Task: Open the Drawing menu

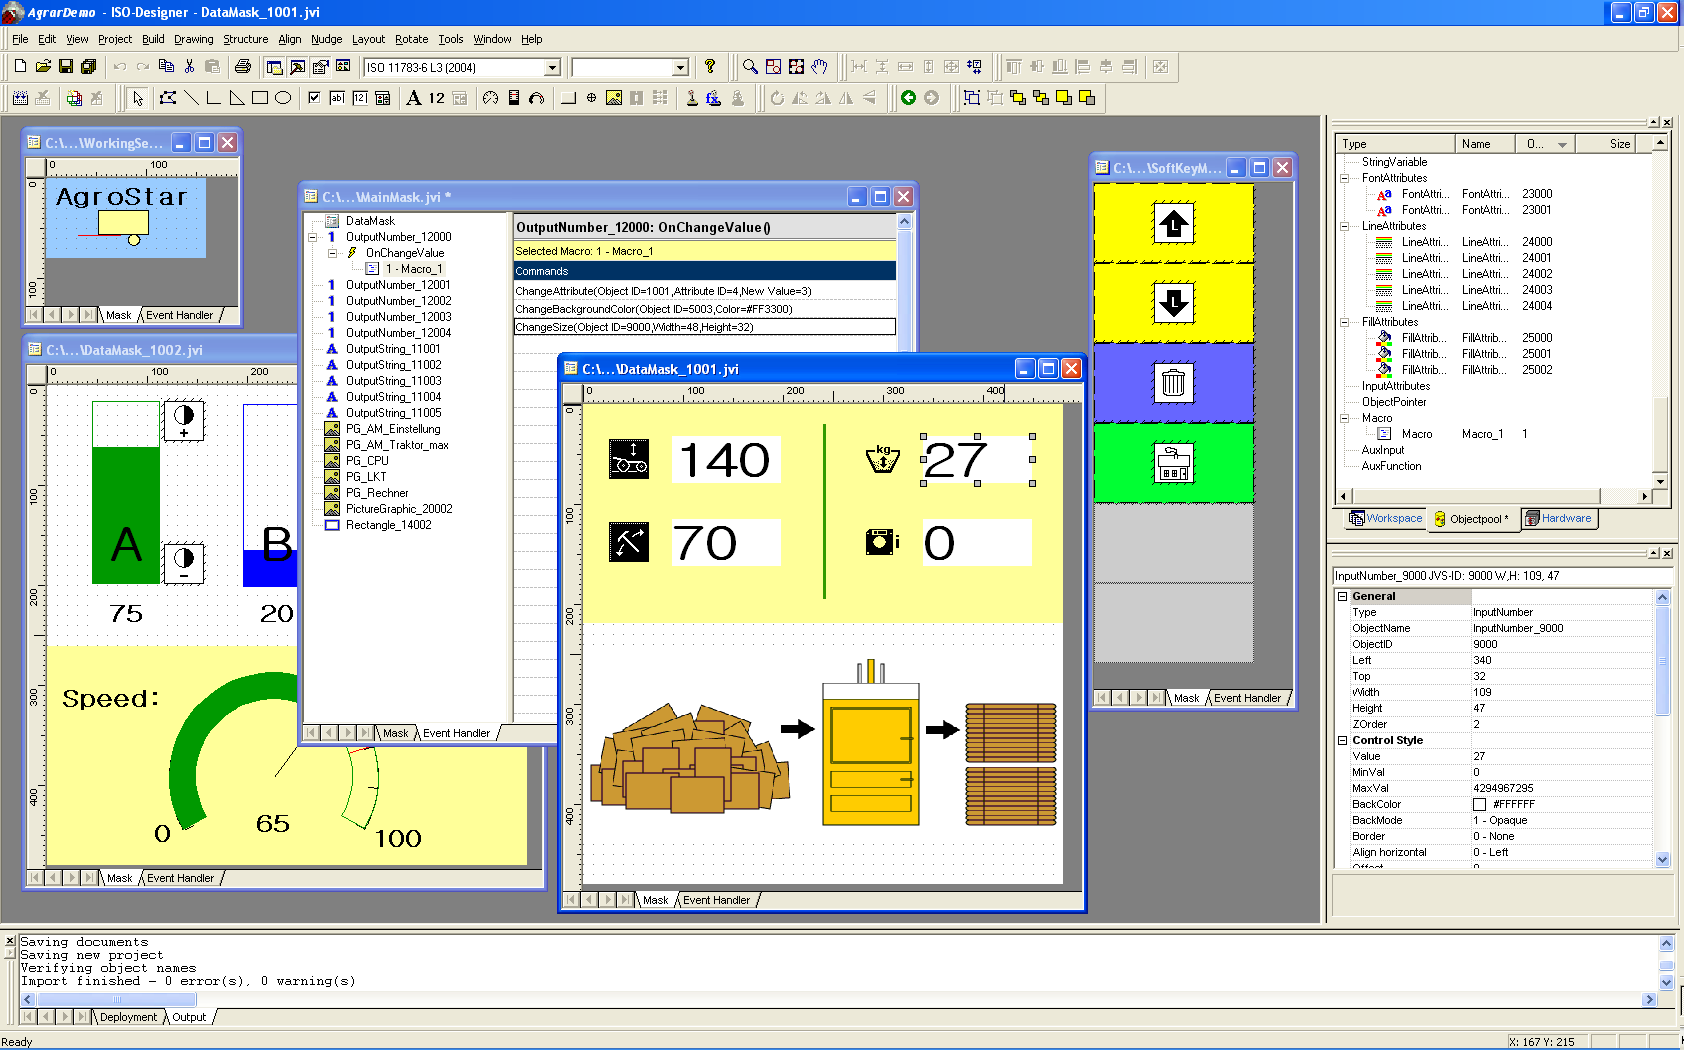Action: pyautogui.click(x=193, y=39)
